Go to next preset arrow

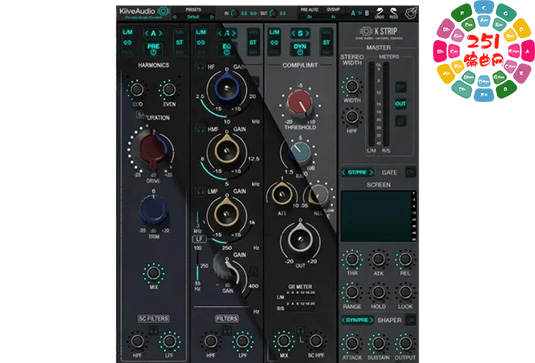212,17
